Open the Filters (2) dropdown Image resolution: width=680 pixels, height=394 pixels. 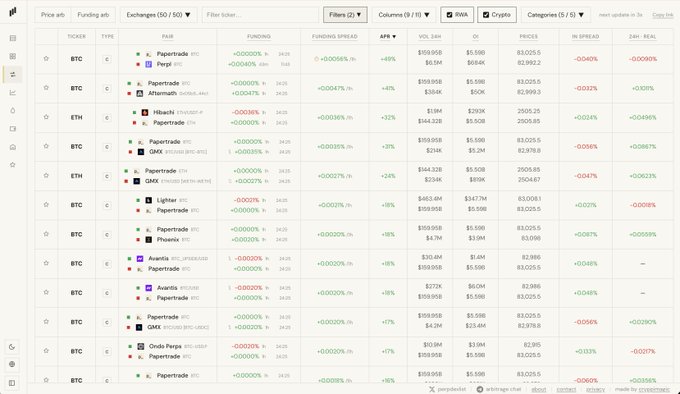point(345,15)
